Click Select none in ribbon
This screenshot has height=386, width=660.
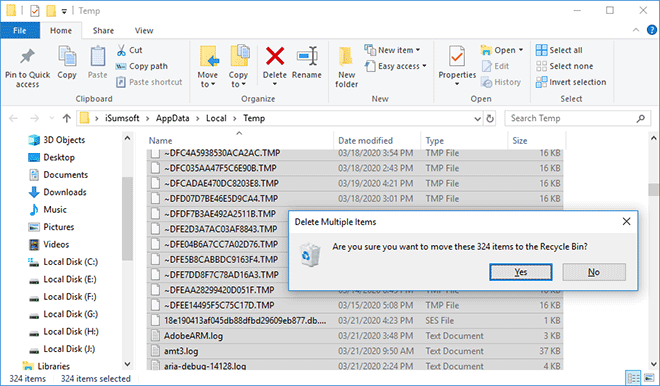click(564, 66)
